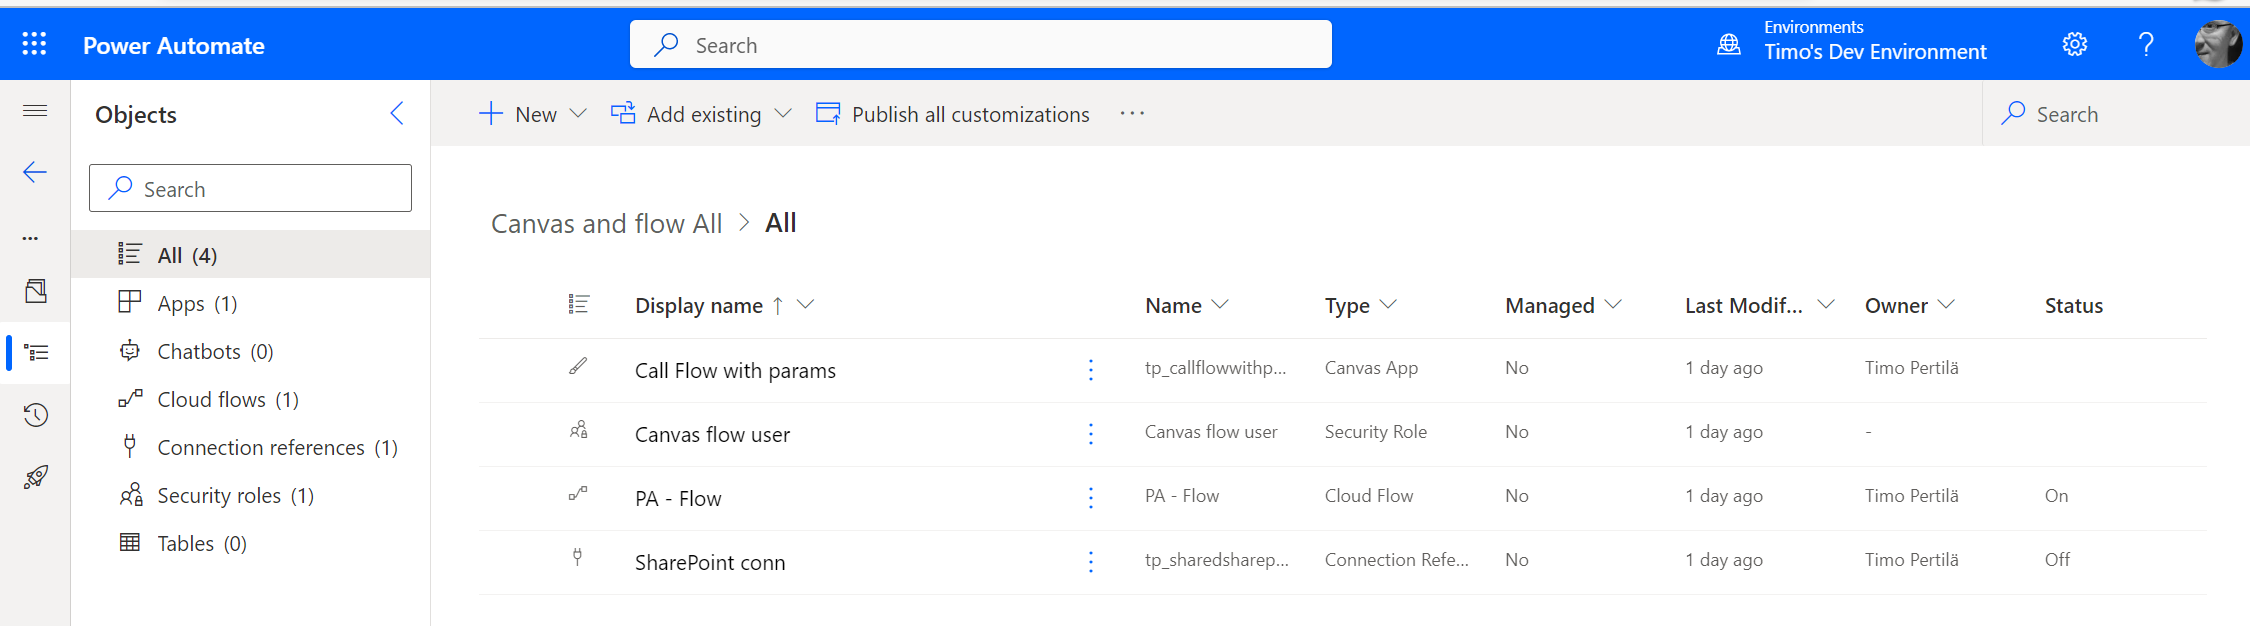2250x626 pixels.
Task: Open the History icon in left rail
Action: [35, 415]
